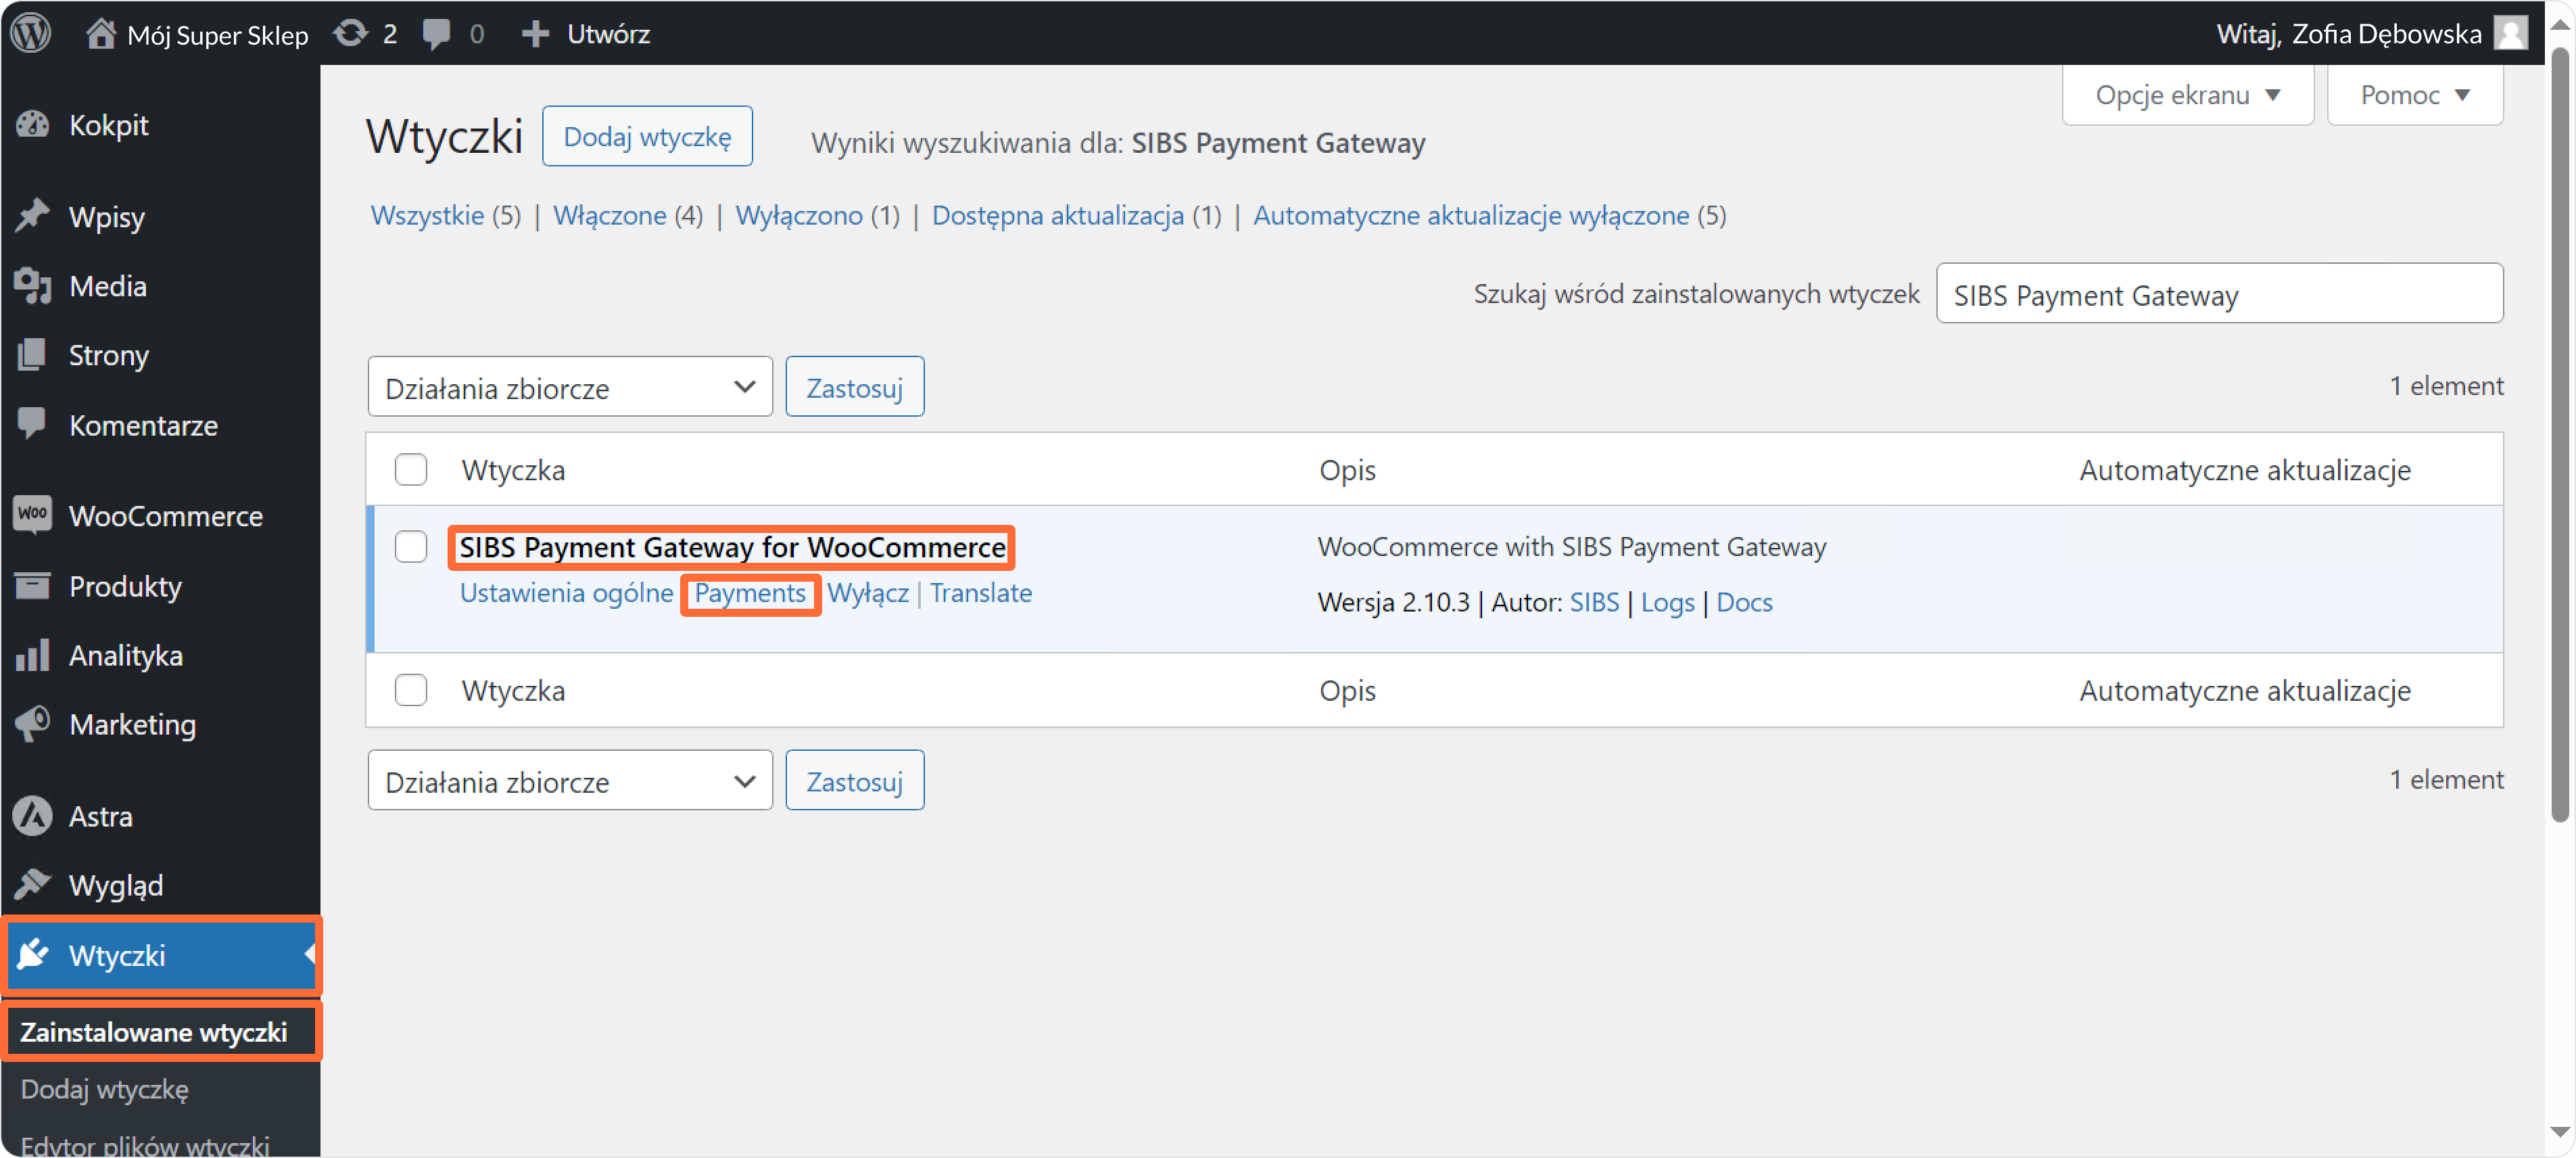
Task: Click the plugin search input field
Action: (2218, 295)
